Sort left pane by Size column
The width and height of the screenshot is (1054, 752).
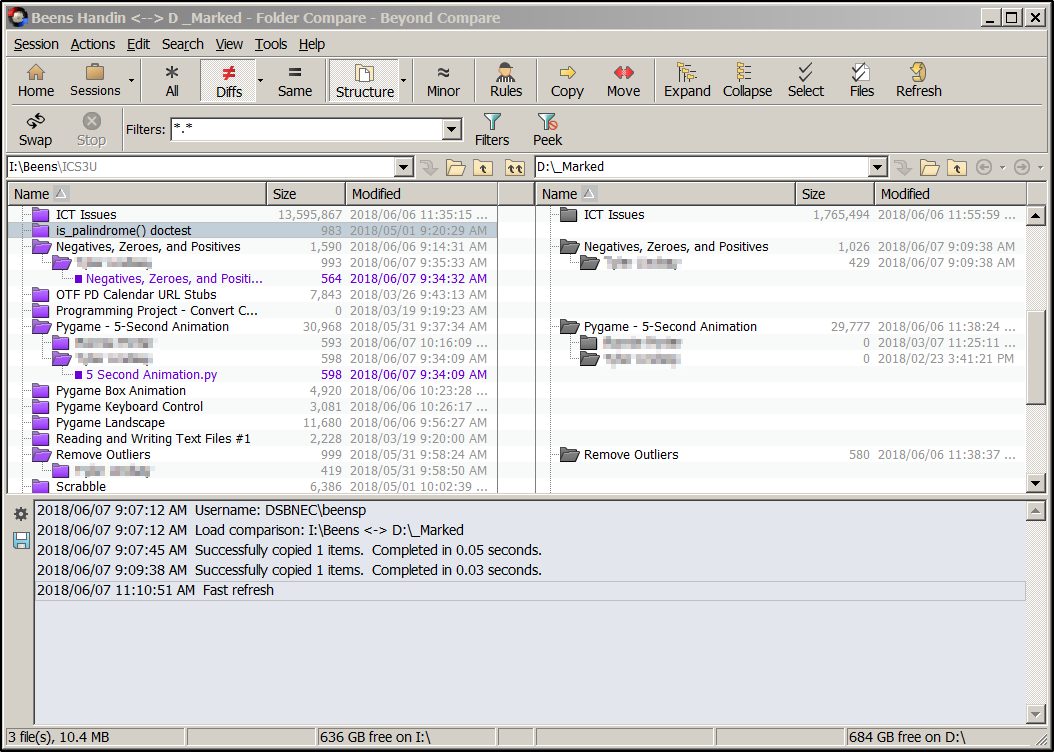[x=306, y=194]
